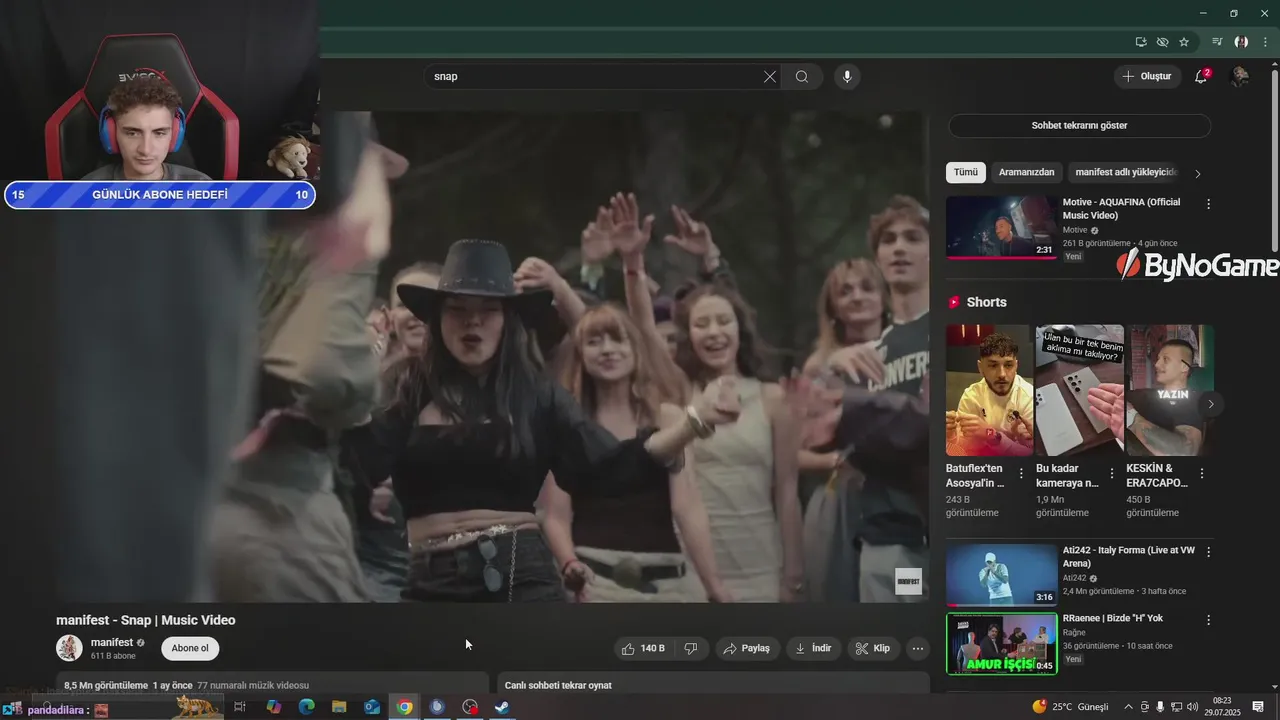Switch to Chrome in the taskbar
The height and width of the screenshot is (720, 1280).
(x=404, y=707)
